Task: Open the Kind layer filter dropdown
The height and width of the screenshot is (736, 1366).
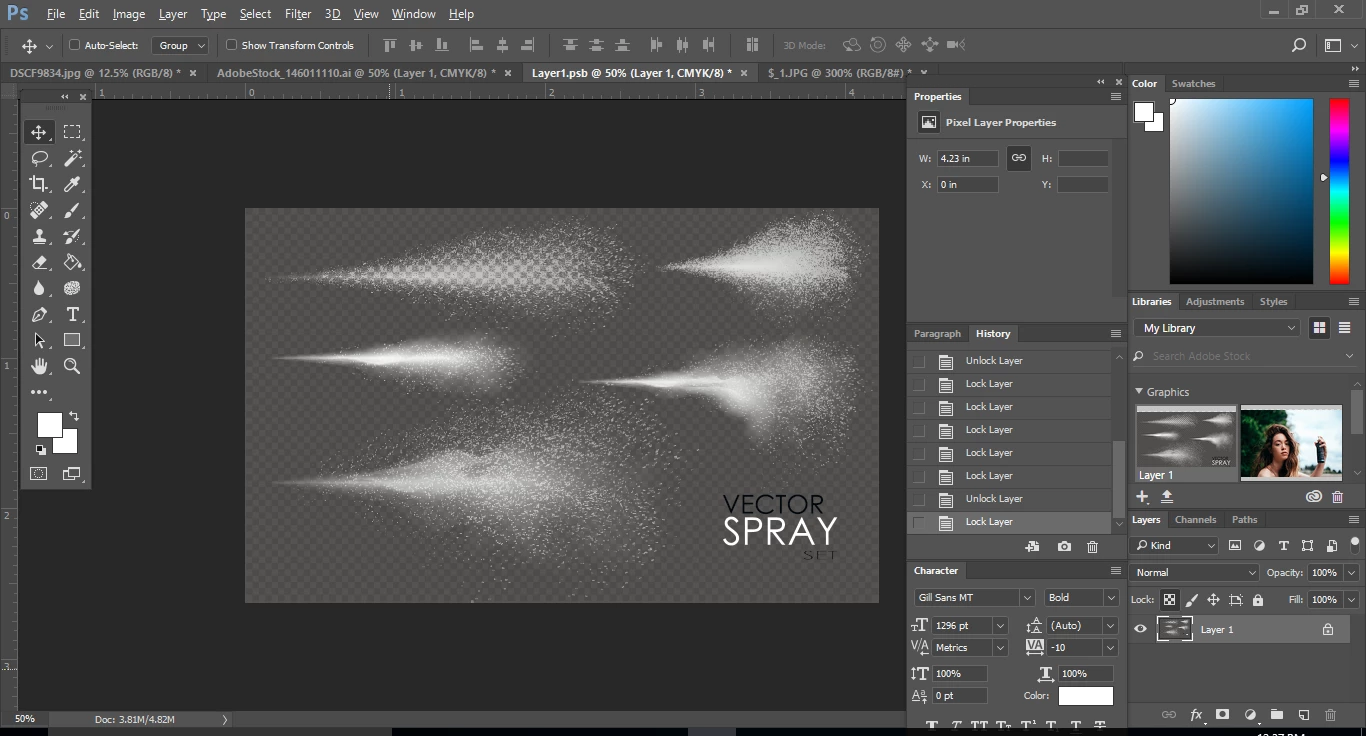Action: pos(1175,545)
